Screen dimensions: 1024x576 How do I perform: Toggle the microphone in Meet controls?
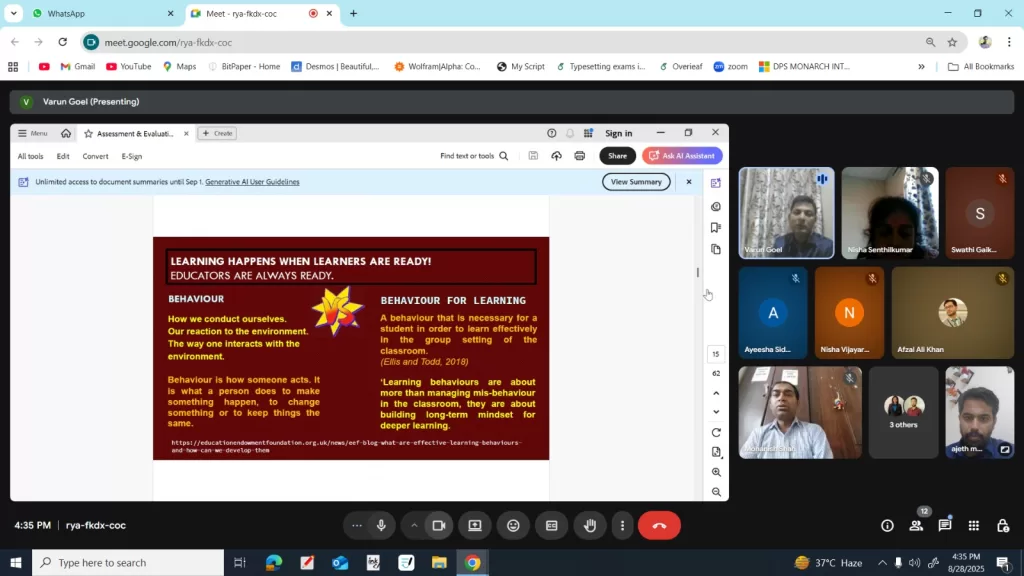381,526
